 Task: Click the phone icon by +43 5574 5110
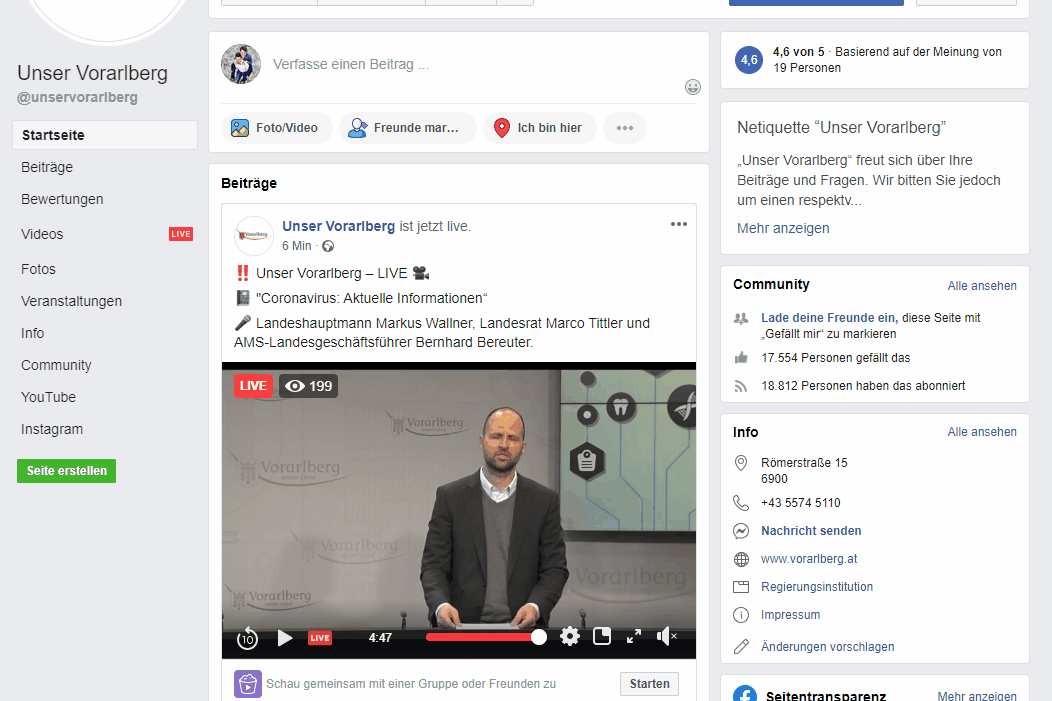point(741,503)
